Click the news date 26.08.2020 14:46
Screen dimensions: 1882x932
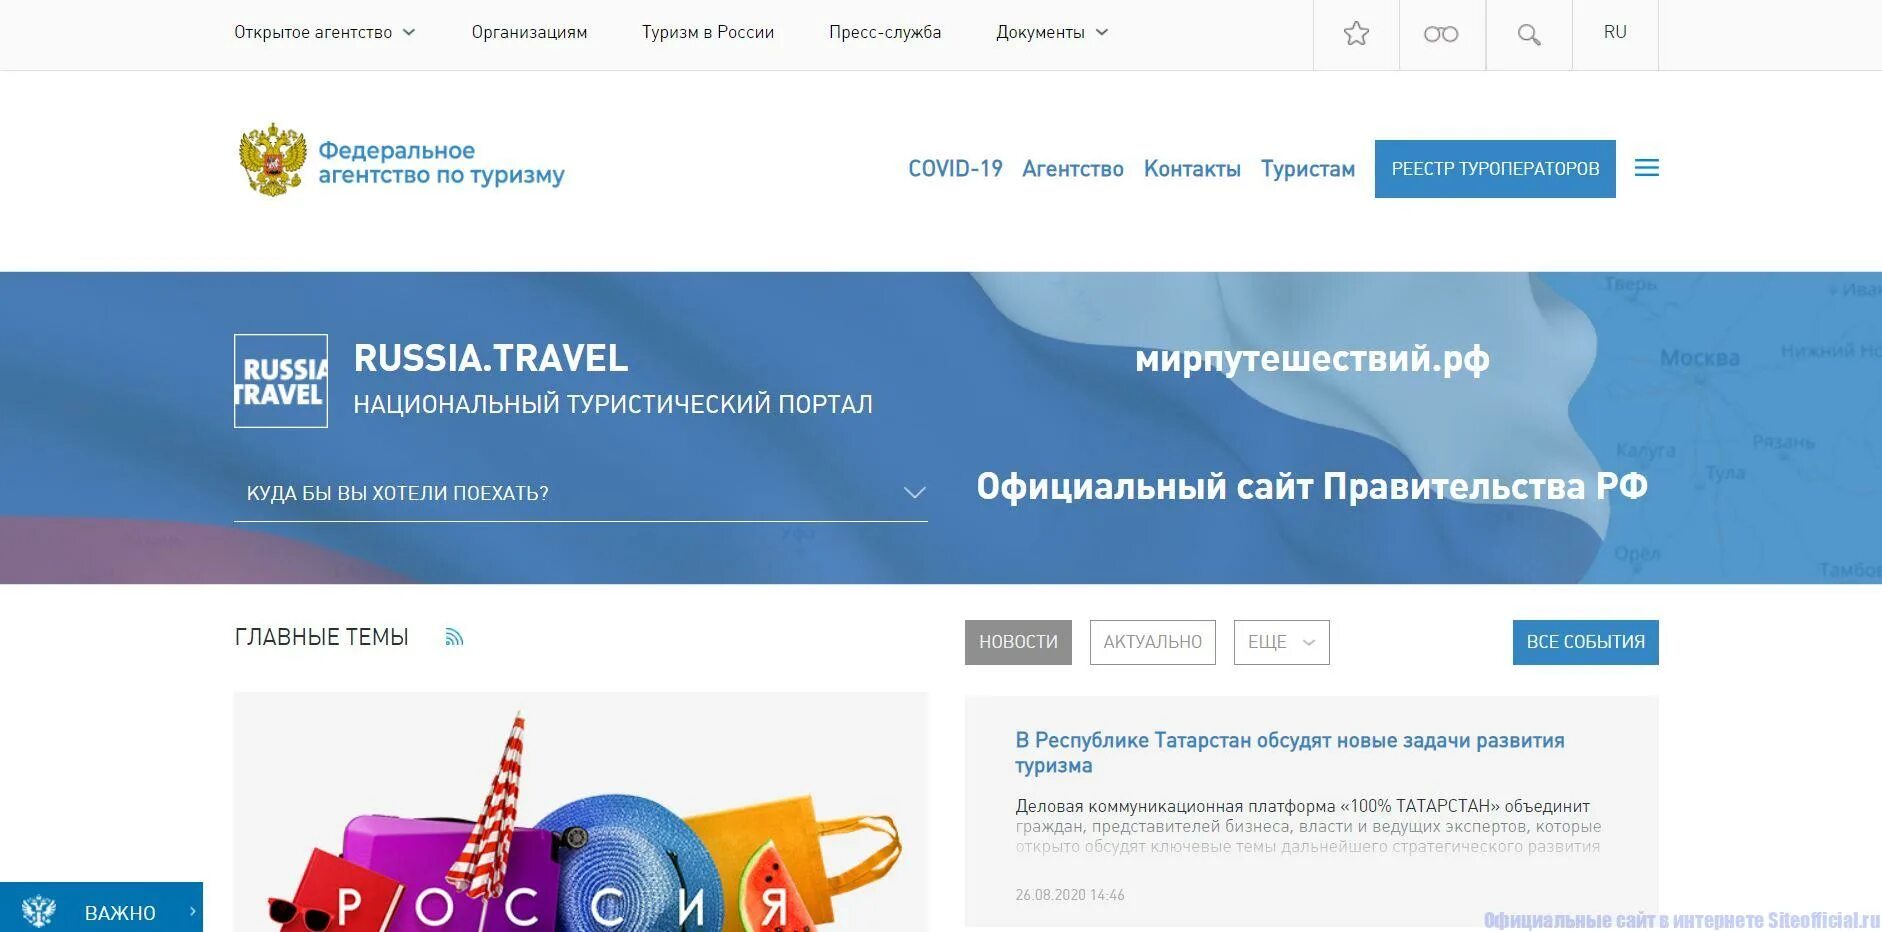pos(1070,895)
